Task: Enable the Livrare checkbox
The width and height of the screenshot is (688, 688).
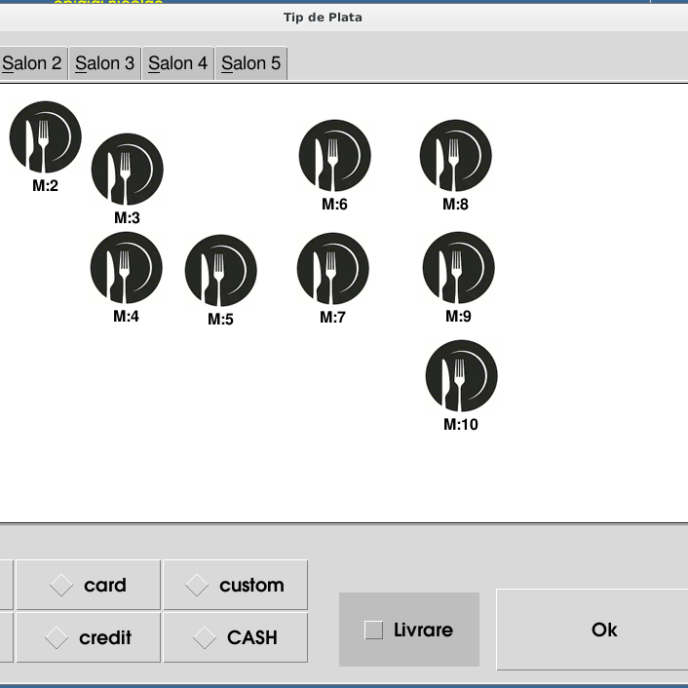Action: (x=374, y=630)
